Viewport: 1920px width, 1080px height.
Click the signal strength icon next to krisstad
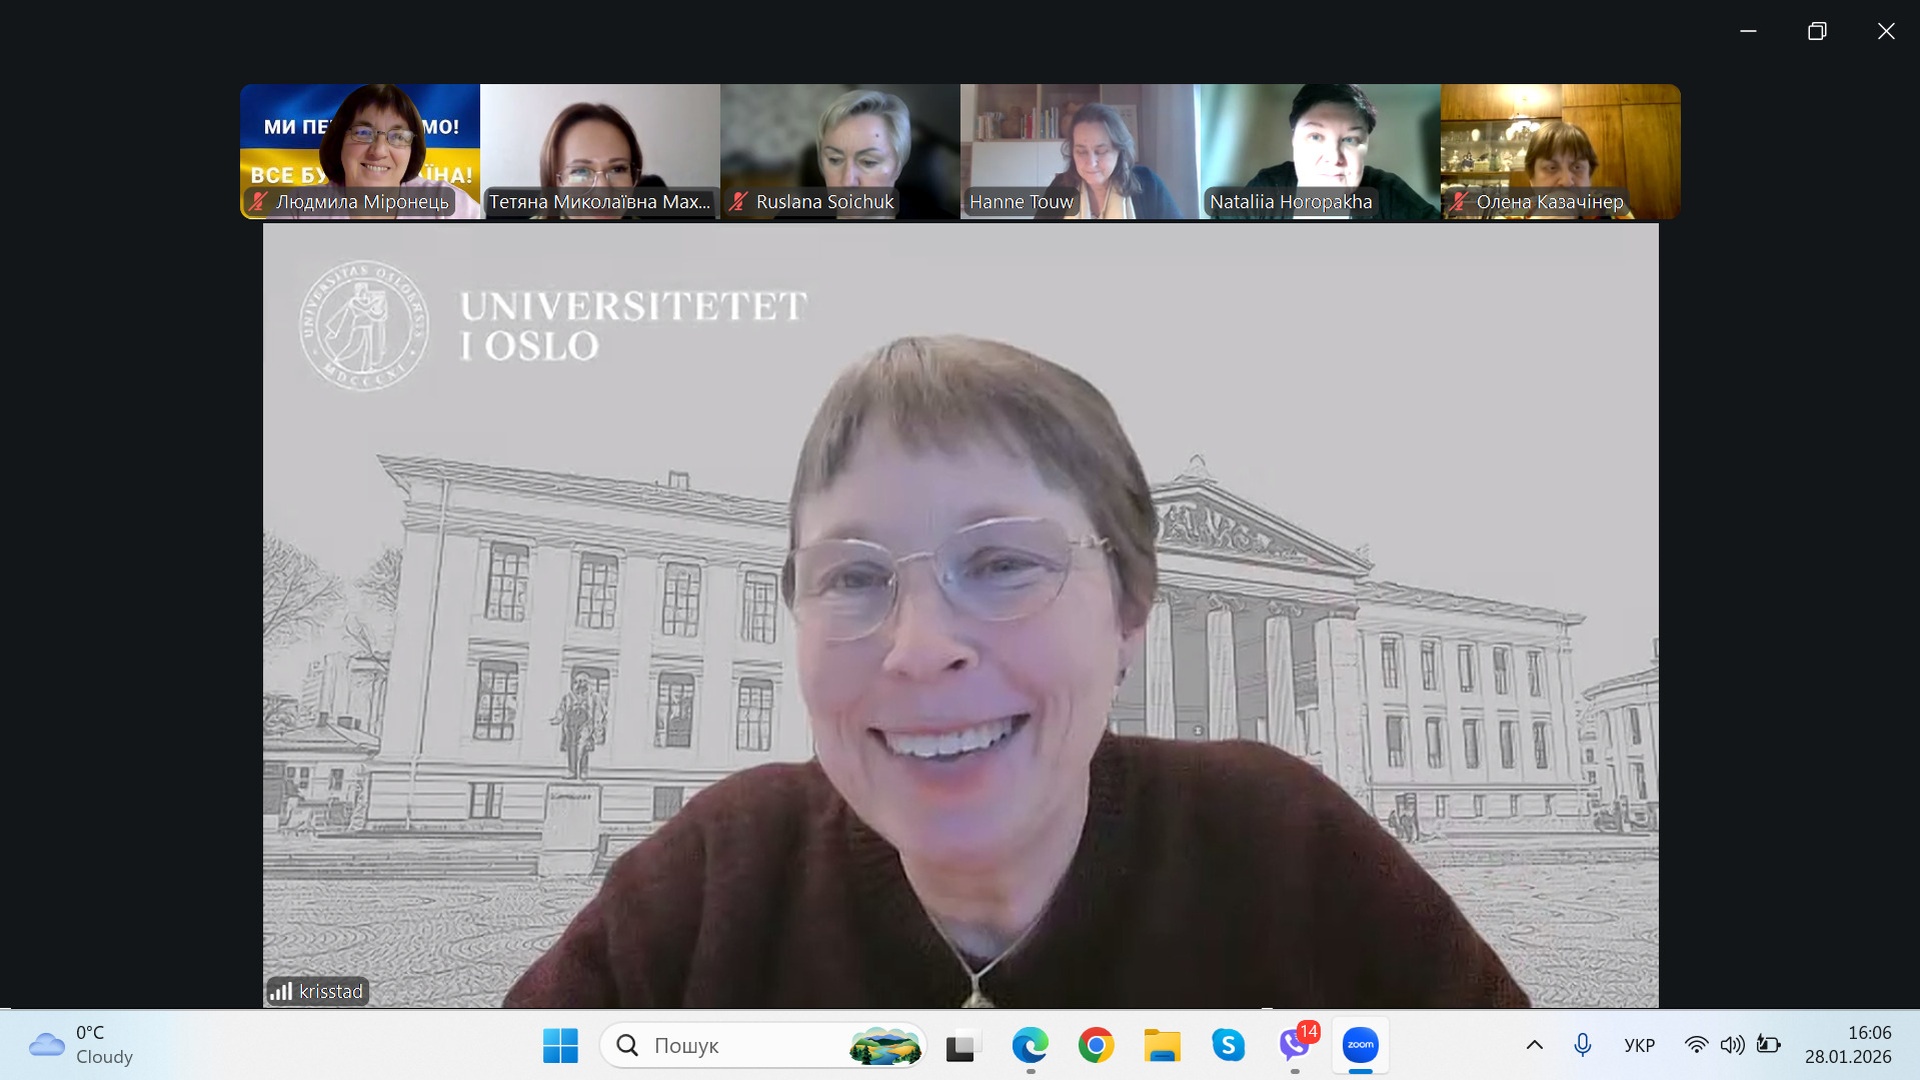coord(281,991)
